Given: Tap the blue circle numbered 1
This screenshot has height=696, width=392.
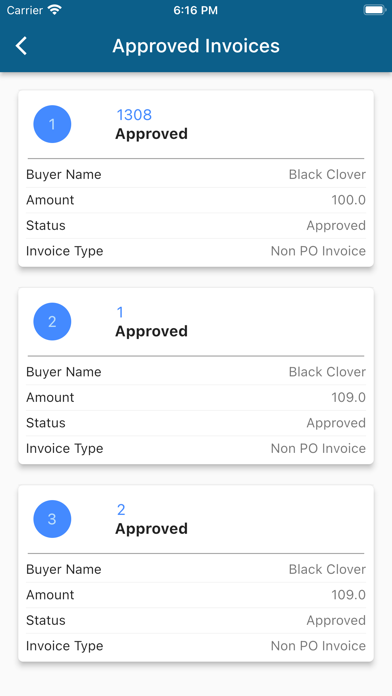Looking at the screenshot, I should coord(52,124).
